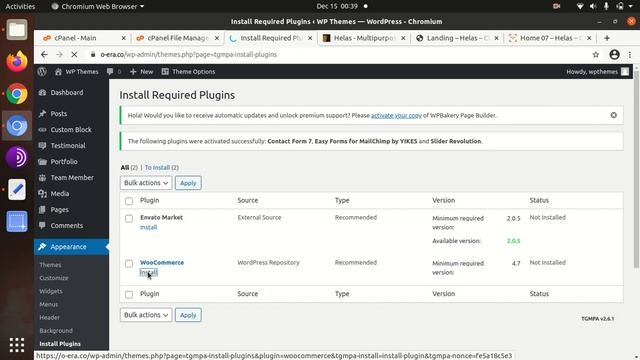Expand the Chromium Web Browser app menu
The width and height of the screenshot is (640, 360).
98,6
